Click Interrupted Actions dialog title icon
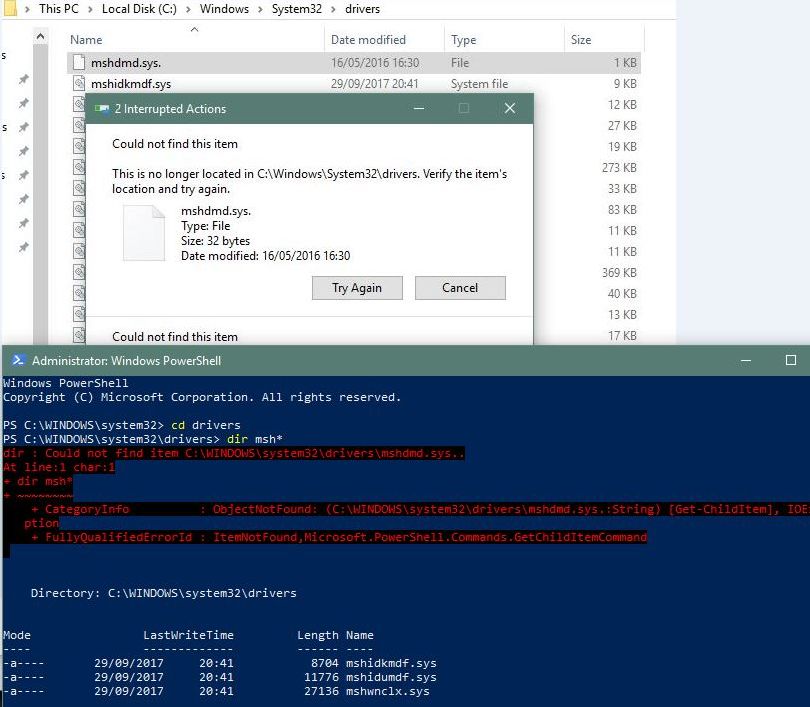810x707 pixels. (x=102, y=108)
